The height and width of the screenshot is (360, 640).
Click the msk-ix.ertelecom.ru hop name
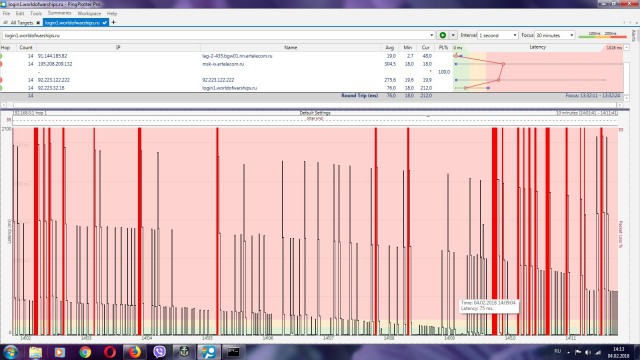(x=223, y=64)
